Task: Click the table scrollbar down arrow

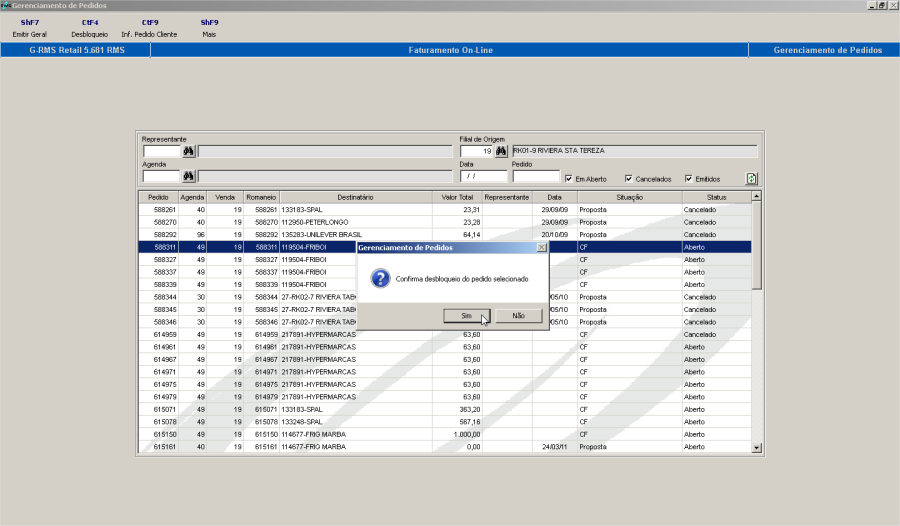Action: [757, 448]
